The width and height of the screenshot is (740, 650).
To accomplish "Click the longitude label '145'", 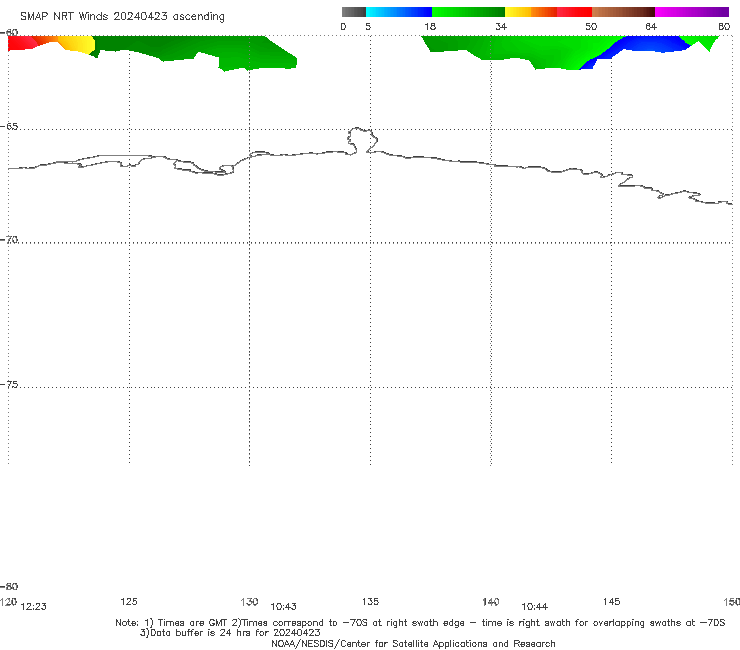I will (x=611, y=601).
